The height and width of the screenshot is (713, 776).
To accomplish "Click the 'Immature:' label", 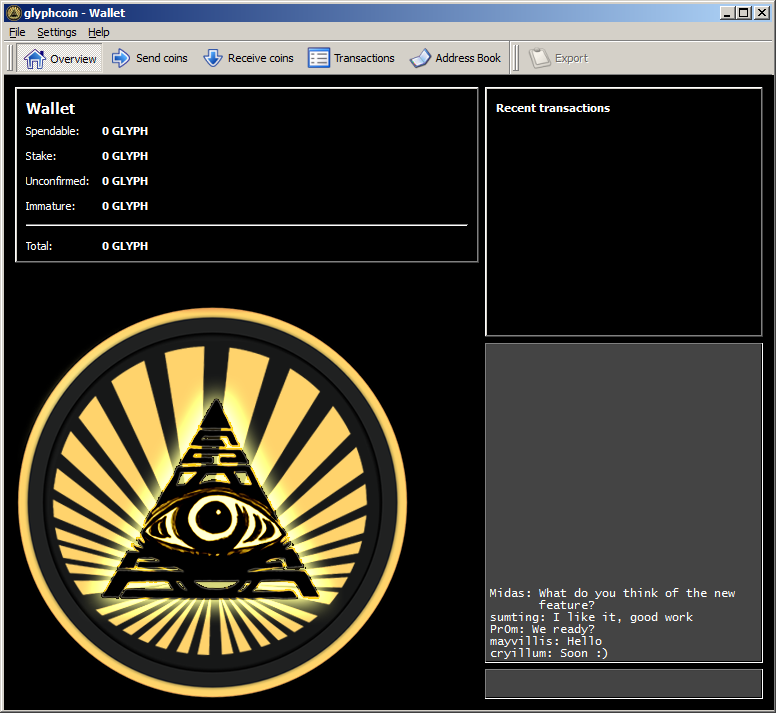I will pos(50,206).
